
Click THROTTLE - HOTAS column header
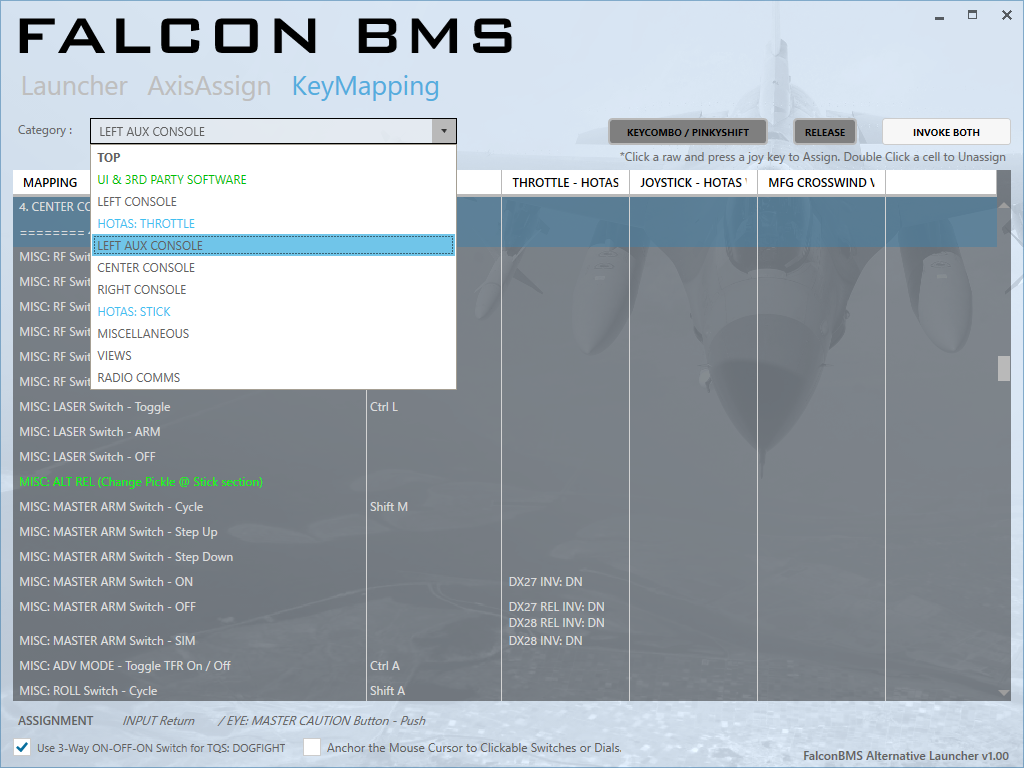coord(566,183)
